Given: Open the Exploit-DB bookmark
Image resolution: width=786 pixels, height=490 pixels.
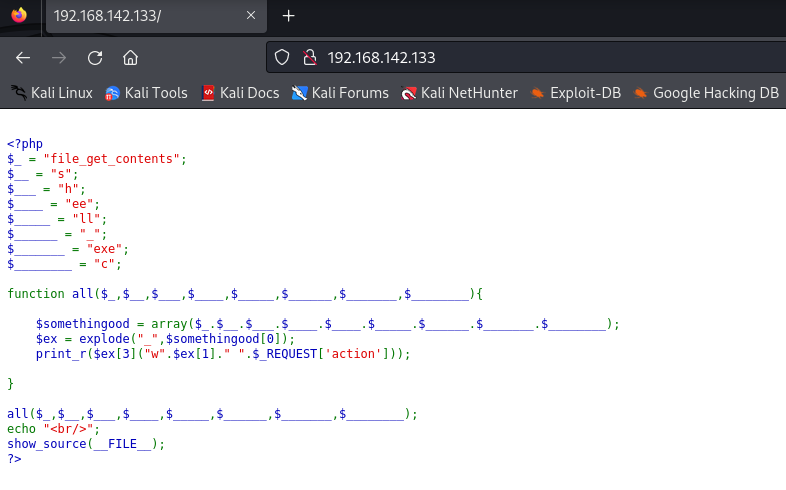Looking at the screenshot, I should pos(576,93).
